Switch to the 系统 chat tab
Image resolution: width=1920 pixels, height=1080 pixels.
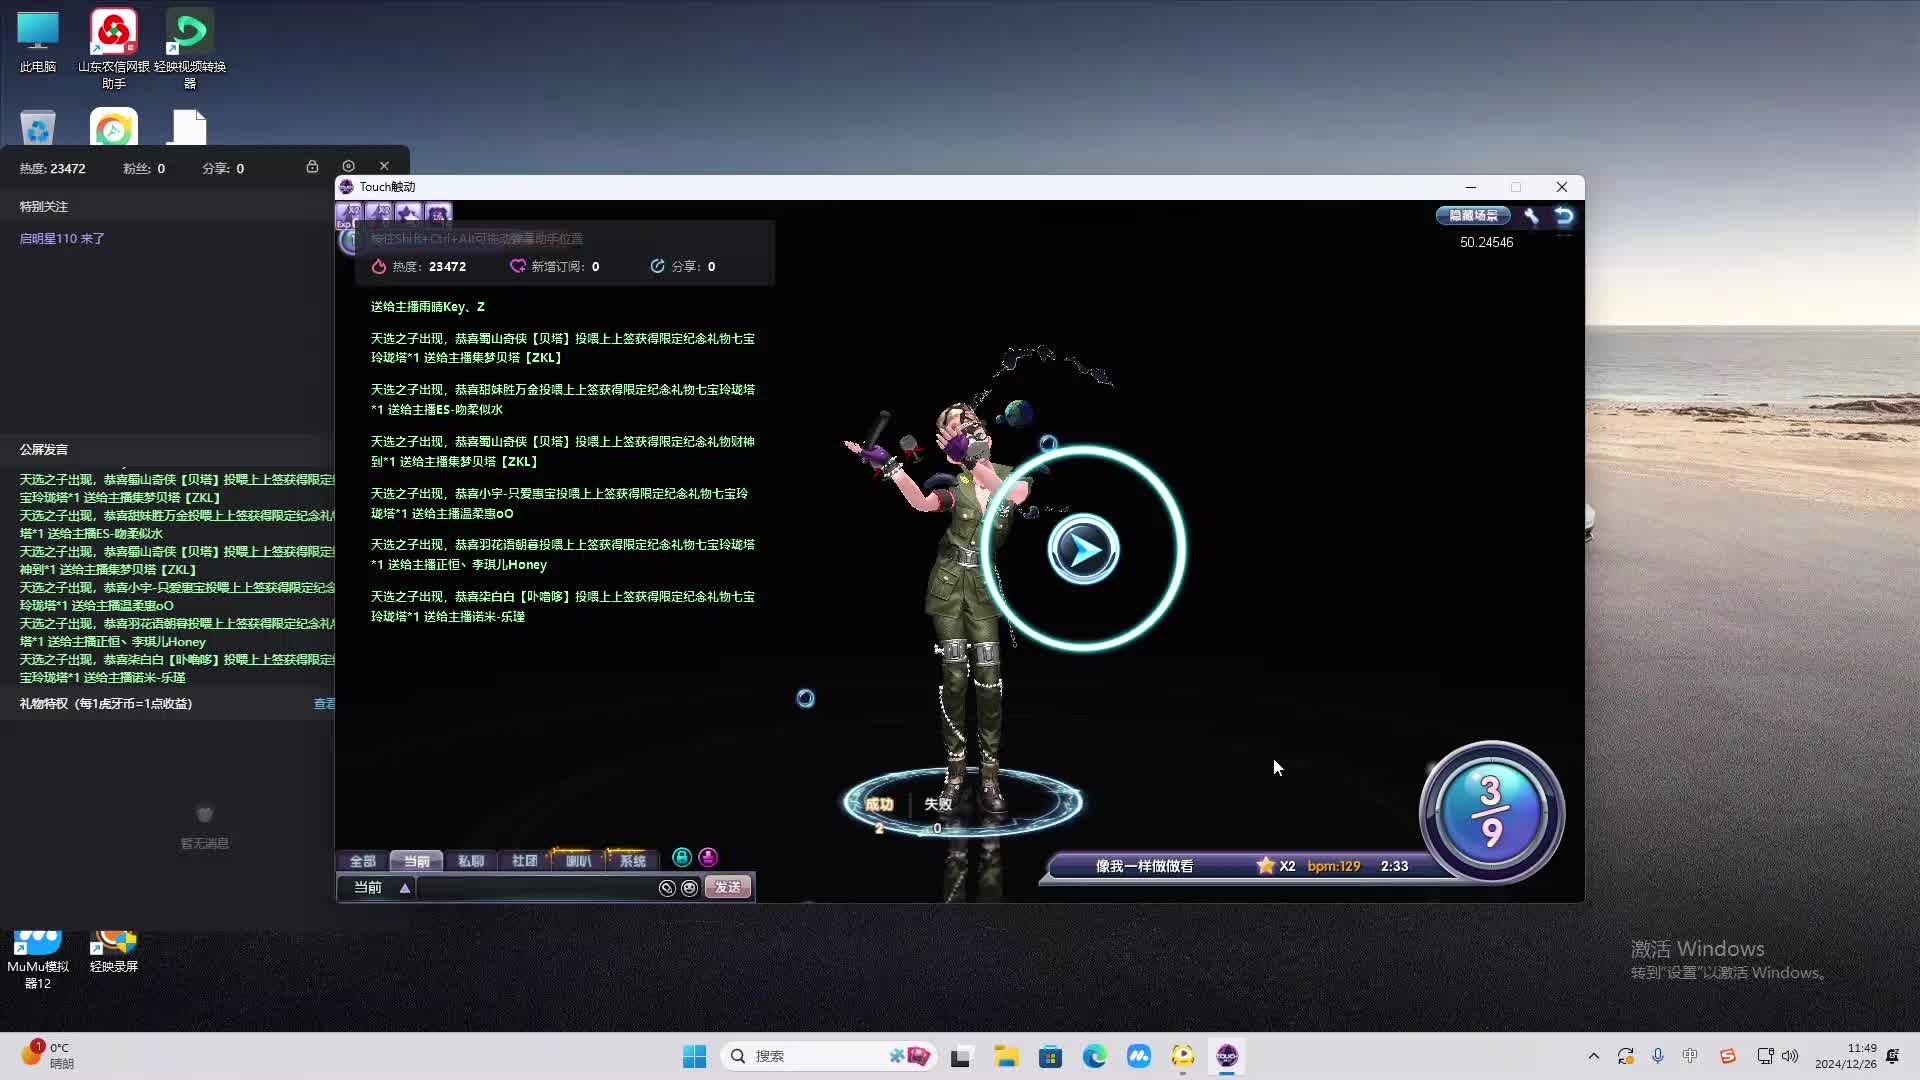point(632,861)
